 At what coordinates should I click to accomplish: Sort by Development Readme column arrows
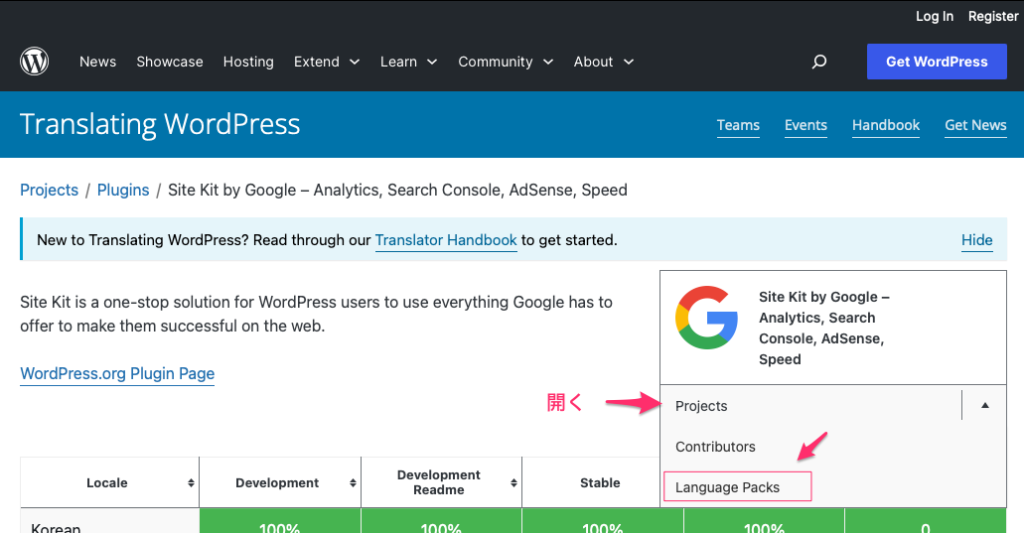pyautogui.click(x=513, y=483)
